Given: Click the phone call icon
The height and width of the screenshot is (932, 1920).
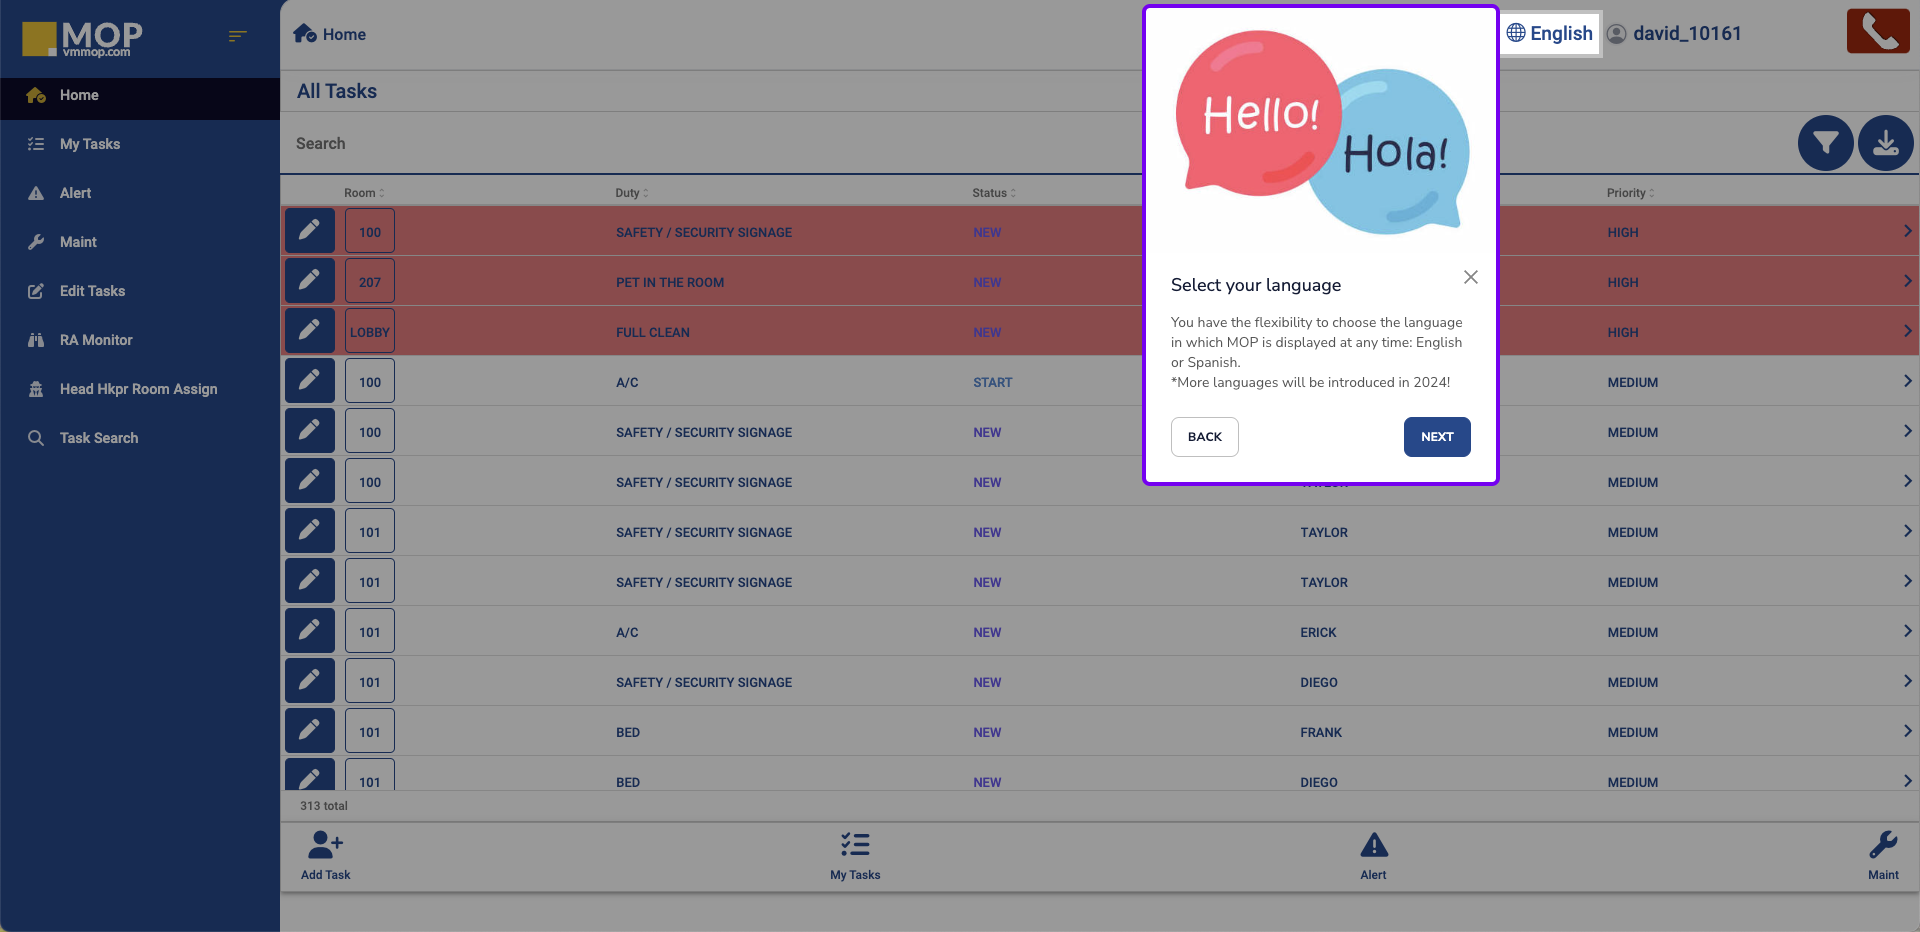Looking at the screenshot, I should [x=1877, y=31].
